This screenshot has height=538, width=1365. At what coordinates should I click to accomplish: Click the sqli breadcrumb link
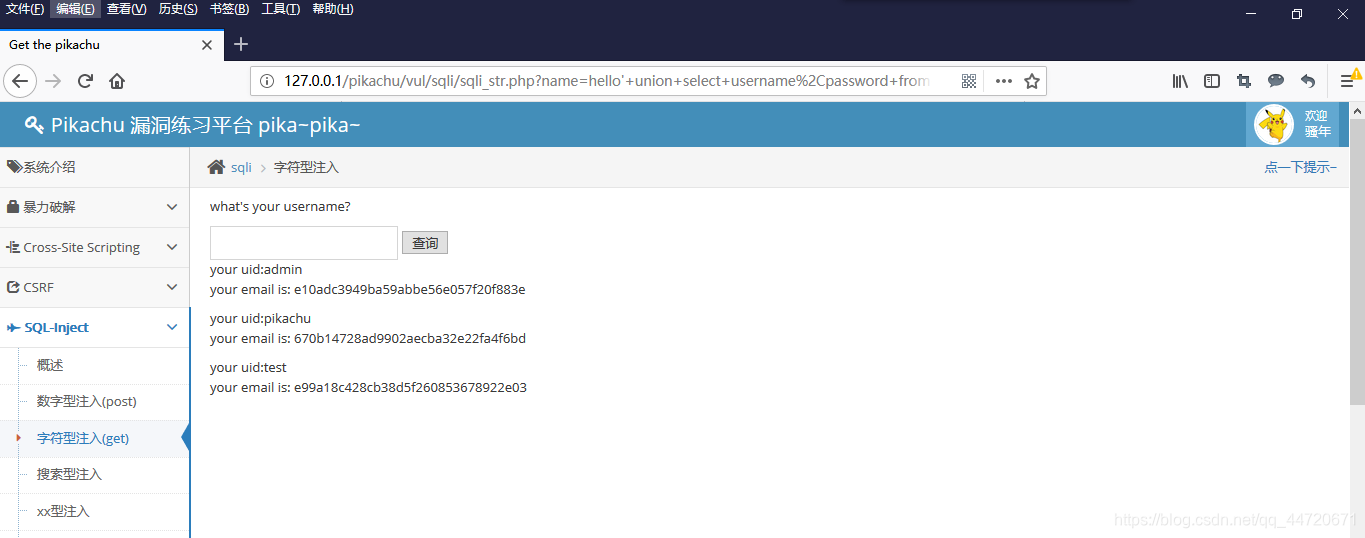tap(241, 167)
